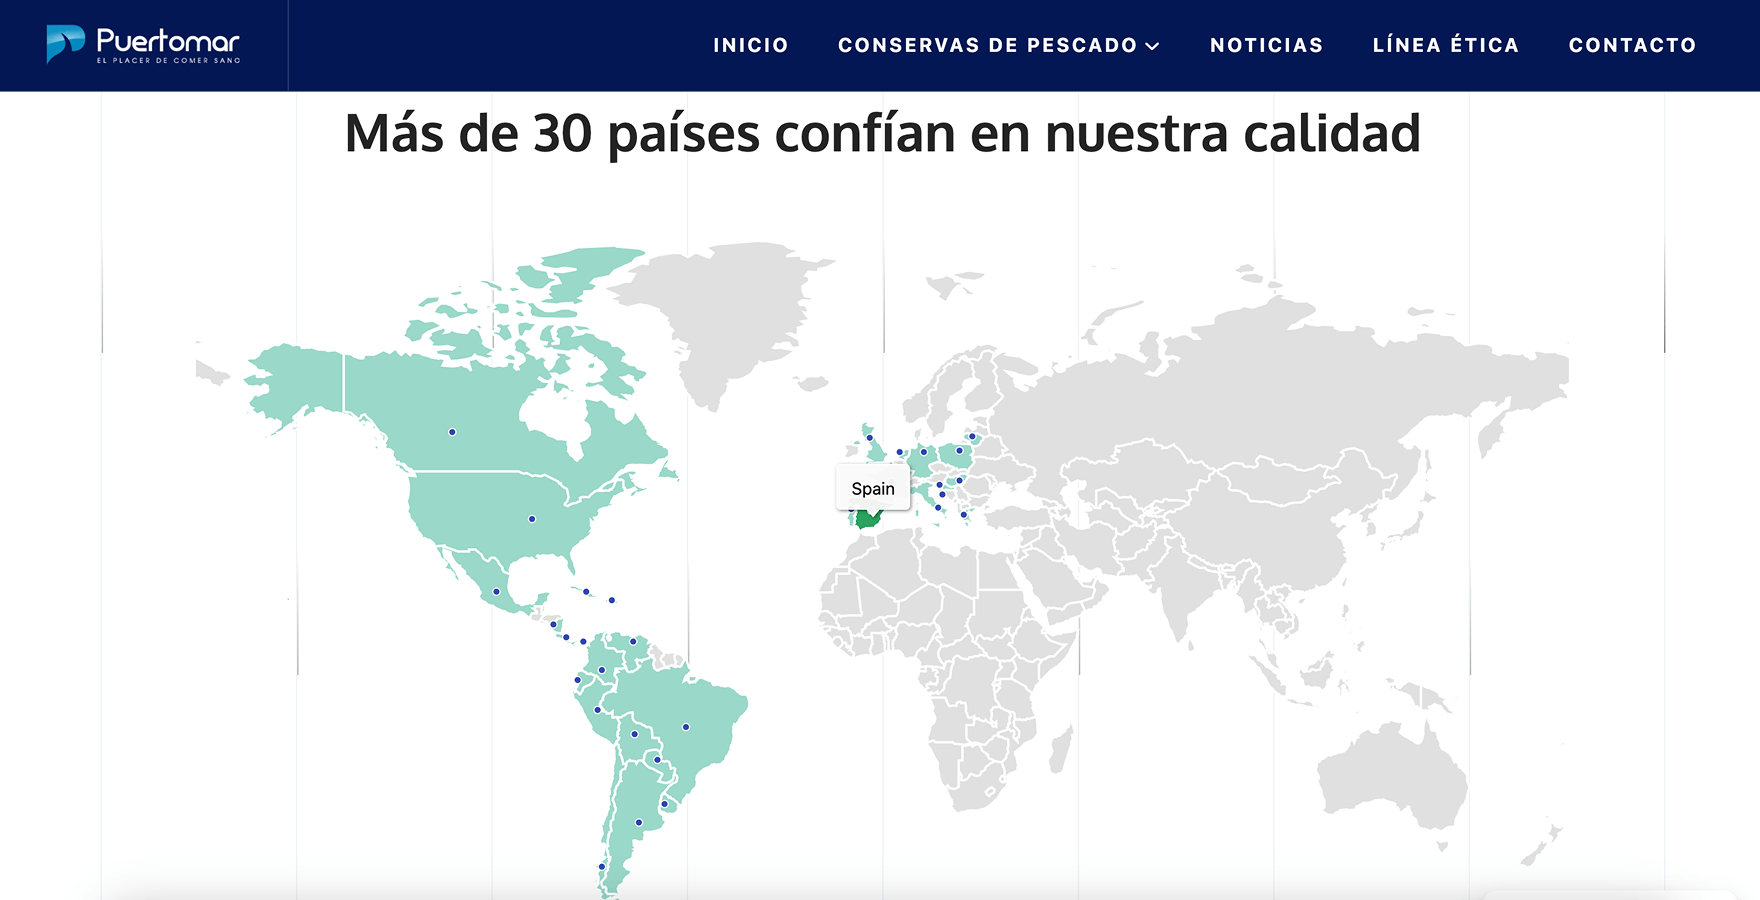
Task: Select the southernmost marker on Chile
Action: [x=602, y=866]
